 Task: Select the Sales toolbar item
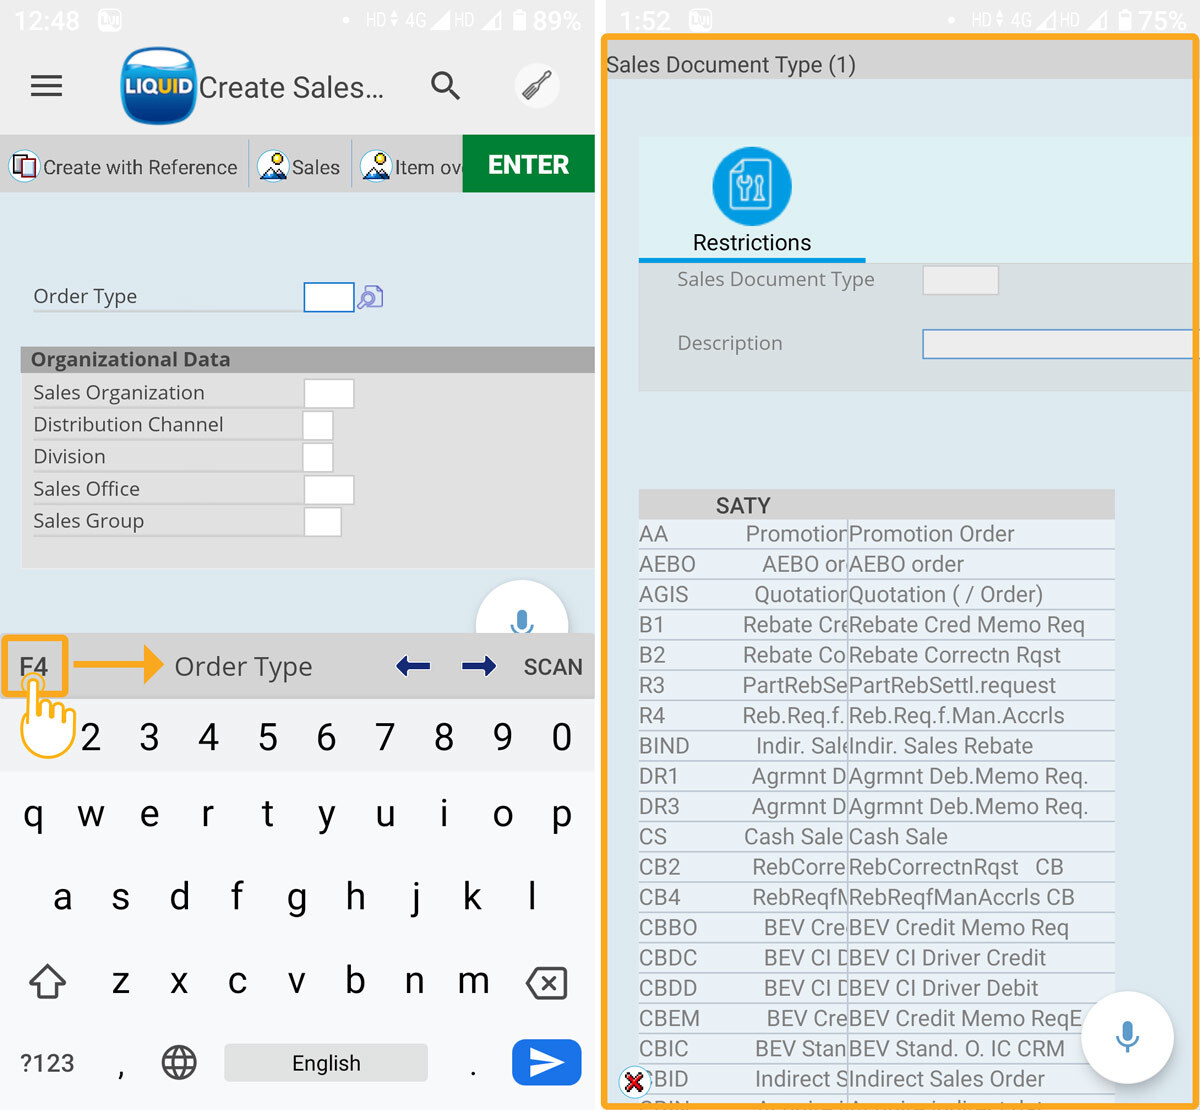(x=300, y=167)
